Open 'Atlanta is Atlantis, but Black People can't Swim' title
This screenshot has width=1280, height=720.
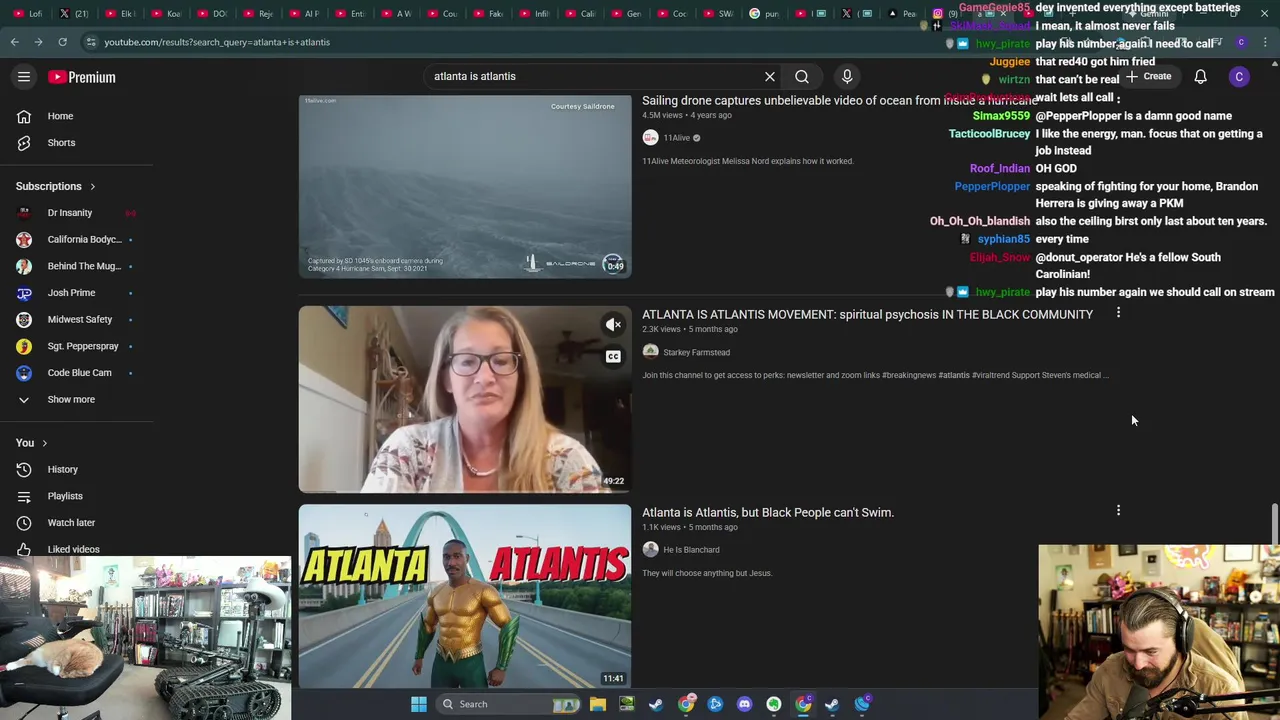pyautogui.click(x=768, y=512)
